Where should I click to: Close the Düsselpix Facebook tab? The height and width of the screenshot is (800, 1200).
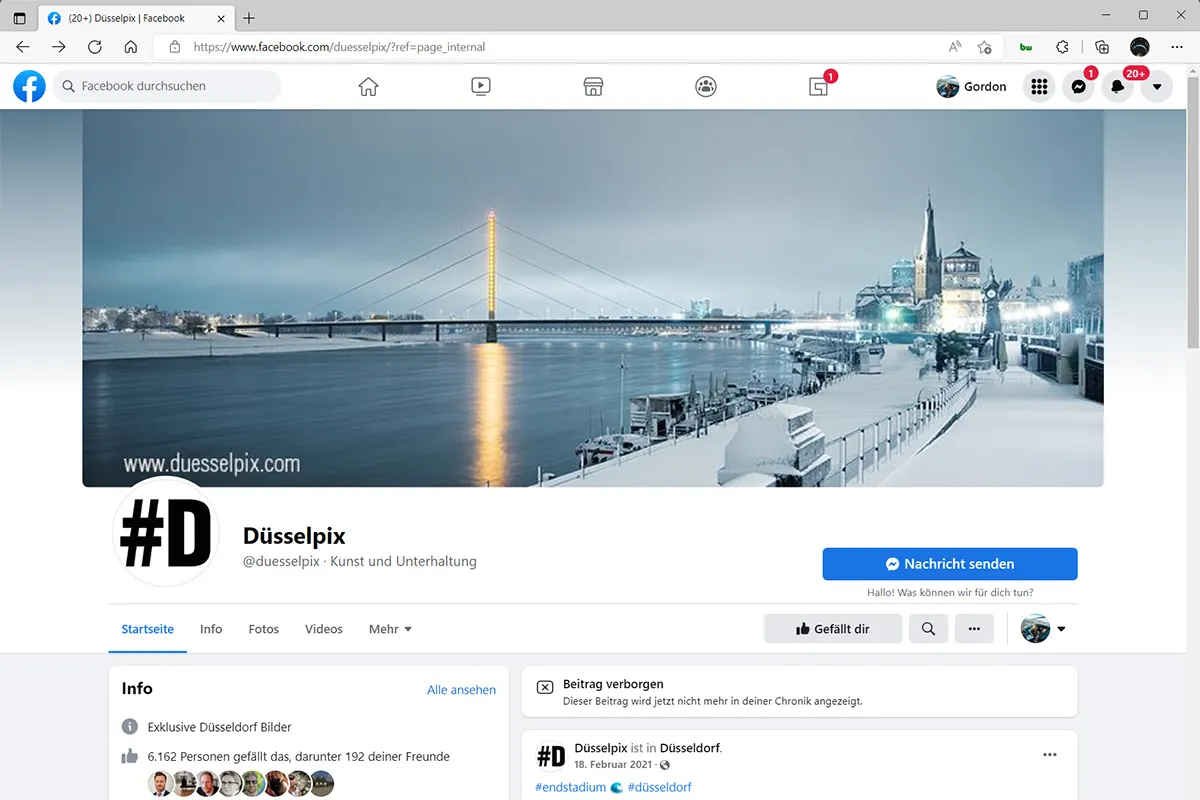221,18
